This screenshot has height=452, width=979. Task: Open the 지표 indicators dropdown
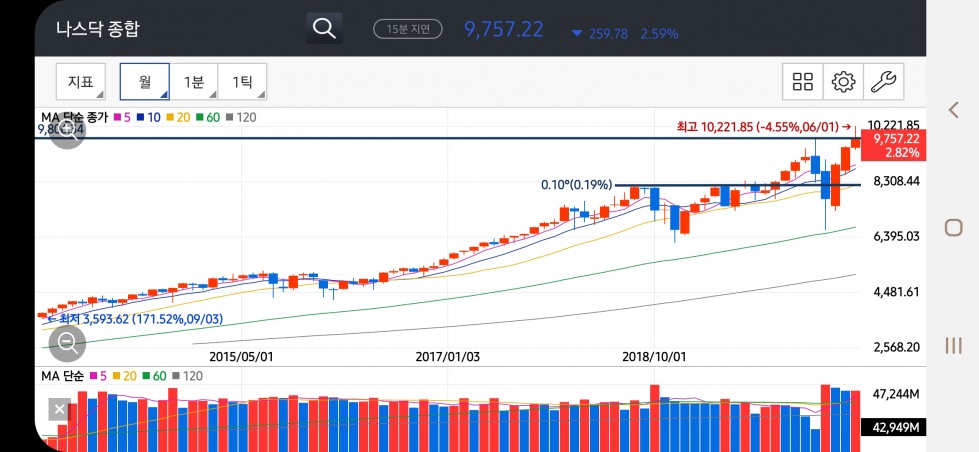pyautogui.click(x=81, y=81)
